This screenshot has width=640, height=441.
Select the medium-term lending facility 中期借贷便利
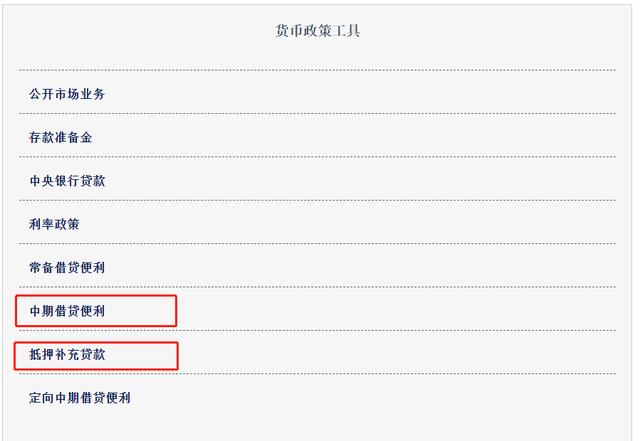click(67, 311)
